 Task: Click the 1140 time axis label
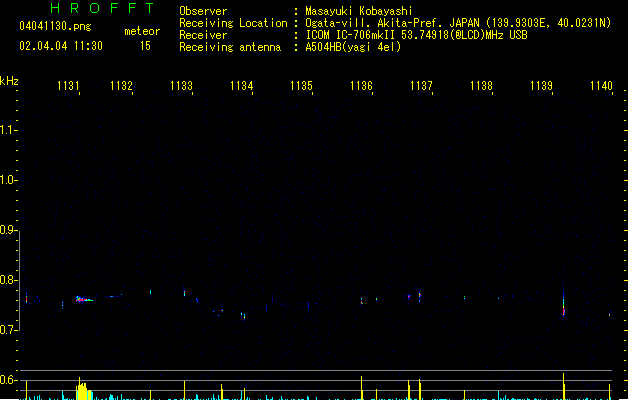(601, 86)
